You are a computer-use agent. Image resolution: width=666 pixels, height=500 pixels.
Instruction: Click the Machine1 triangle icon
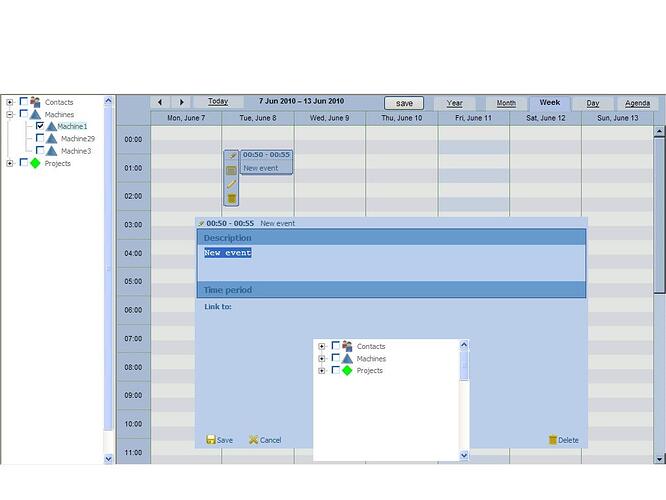51,126
